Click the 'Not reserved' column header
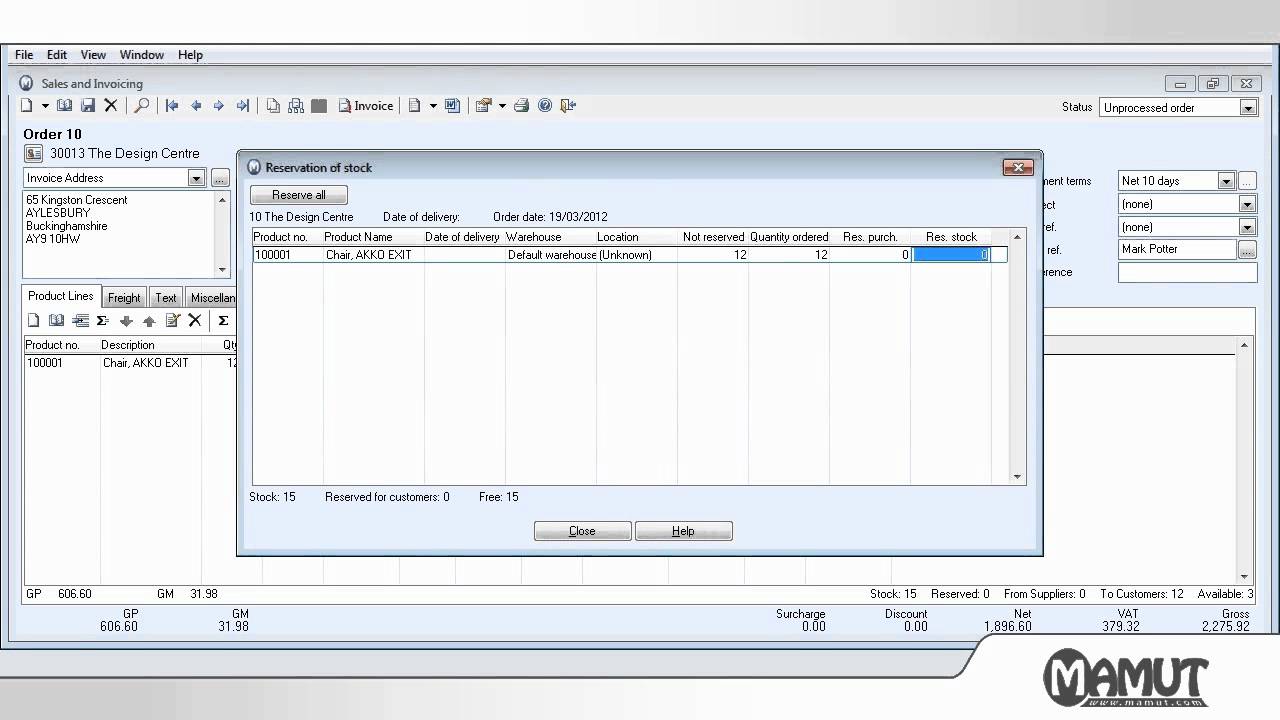This screenshot has width=1280, height=720. pos(713,237)
